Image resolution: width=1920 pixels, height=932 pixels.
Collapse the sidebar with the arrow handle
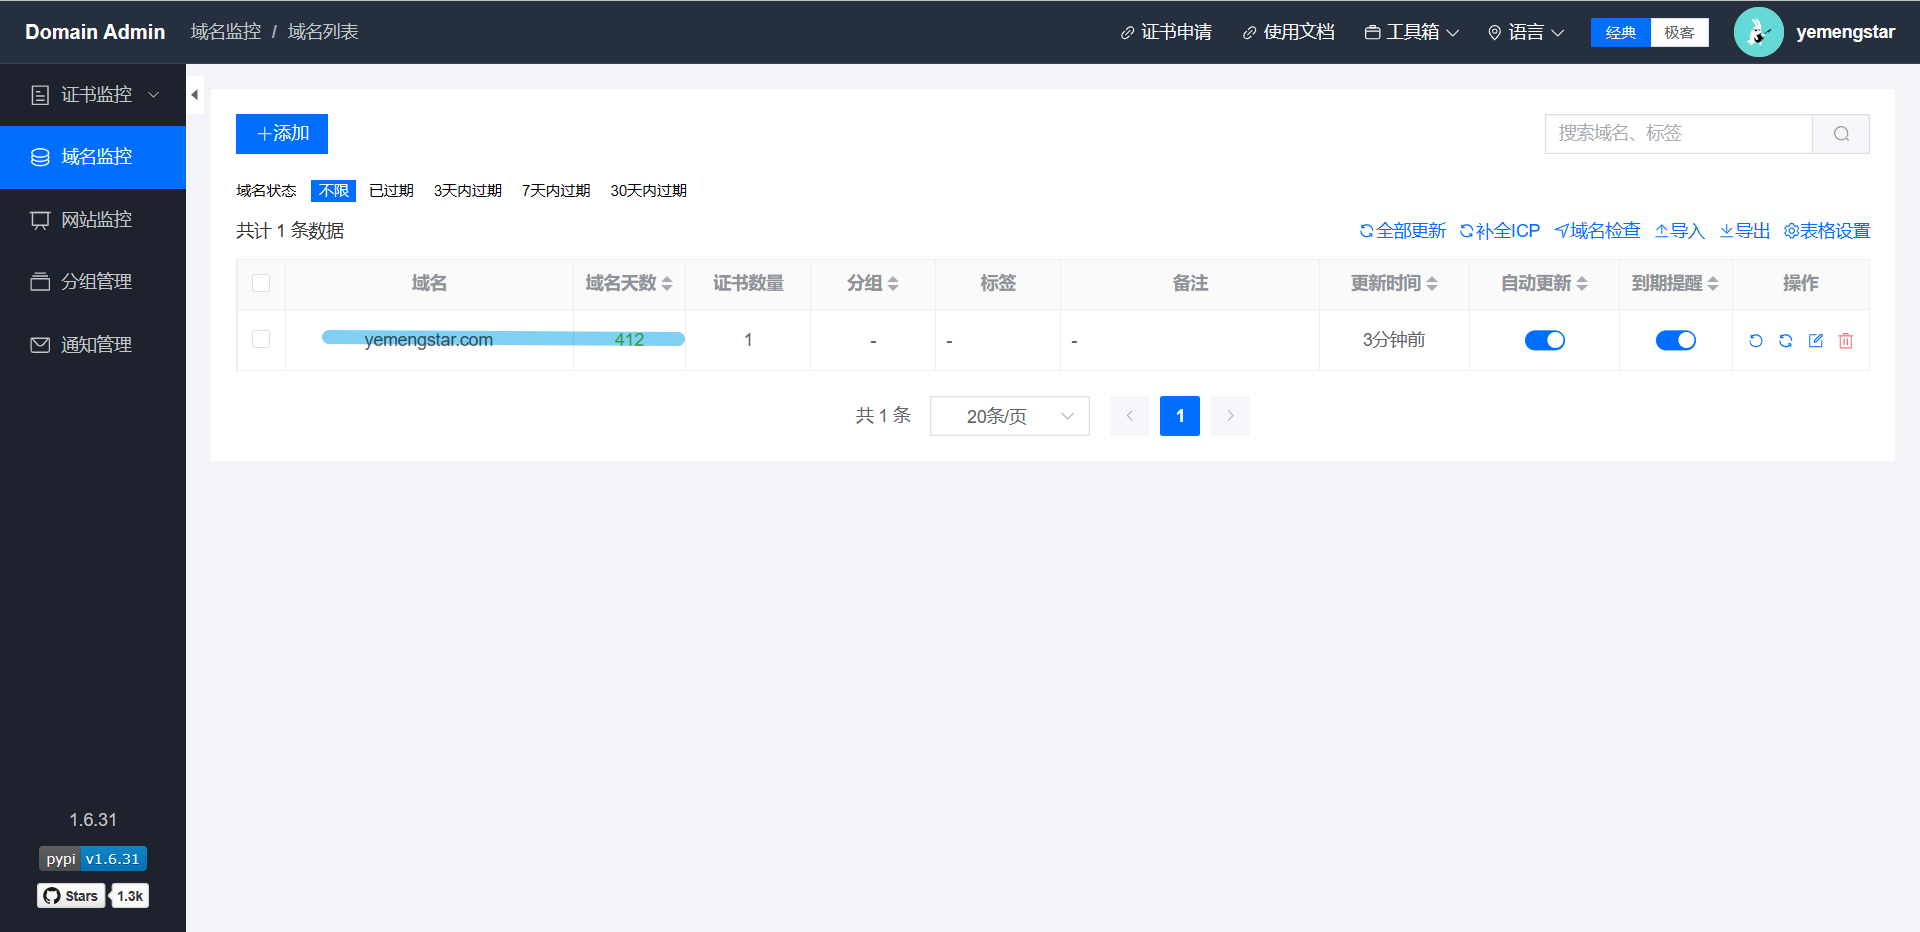click(195, 95)
